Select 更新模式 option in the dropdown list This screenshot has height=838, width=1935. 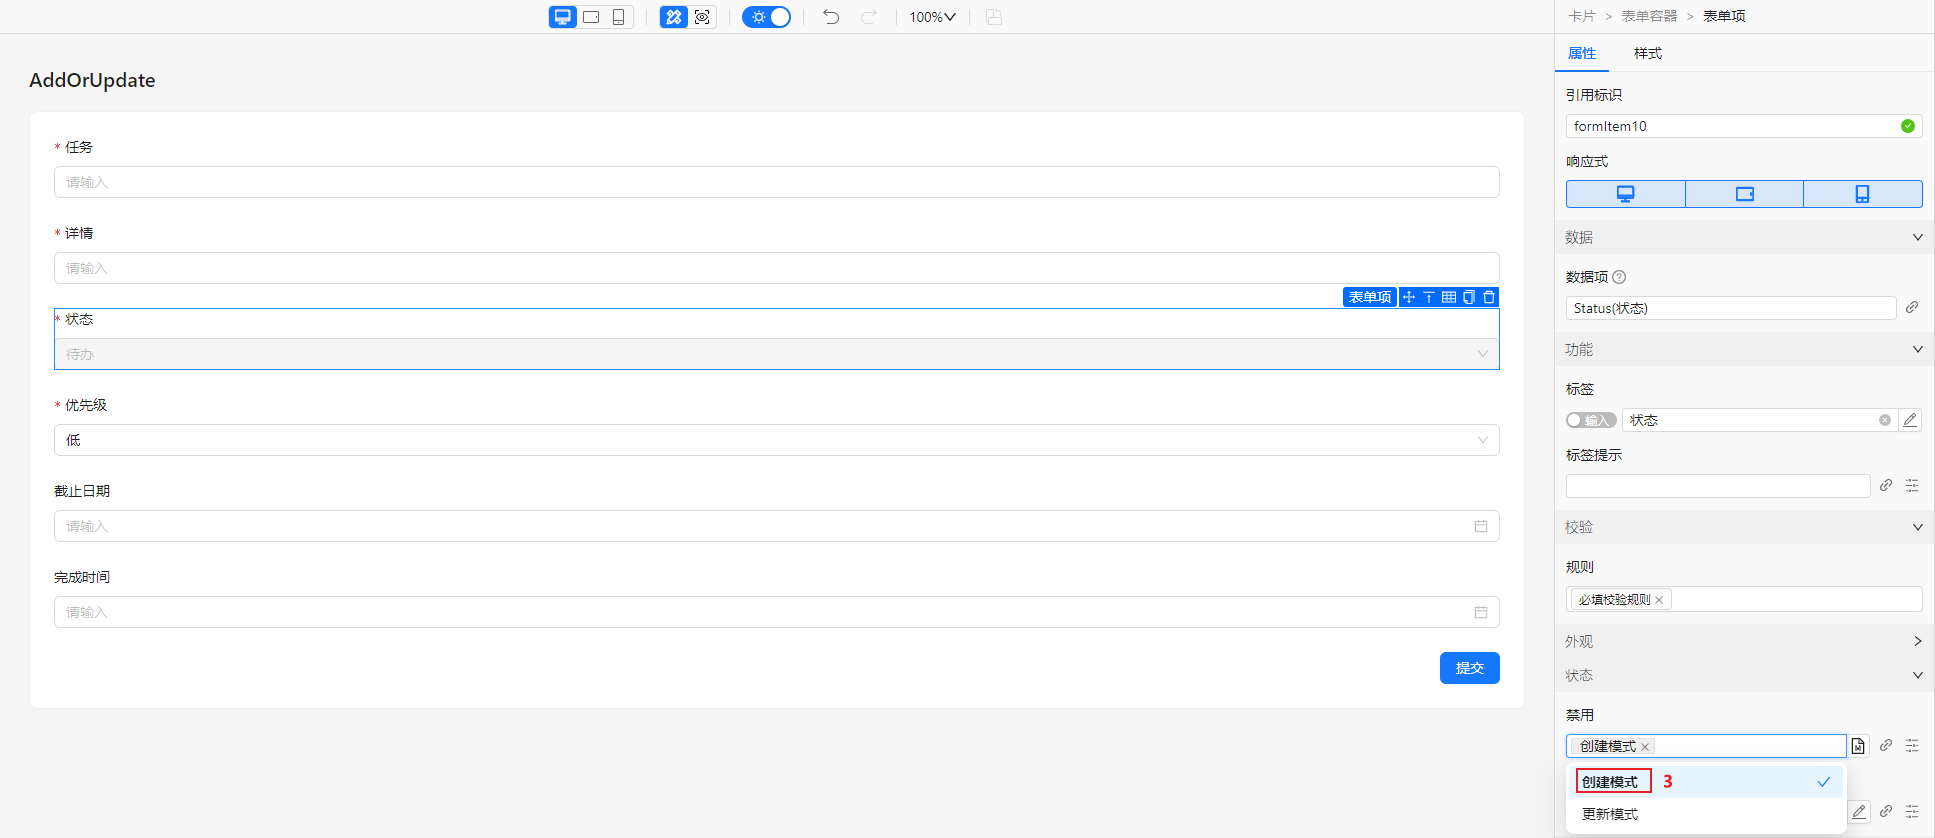pyautogui.click(x=1610, y=814)
